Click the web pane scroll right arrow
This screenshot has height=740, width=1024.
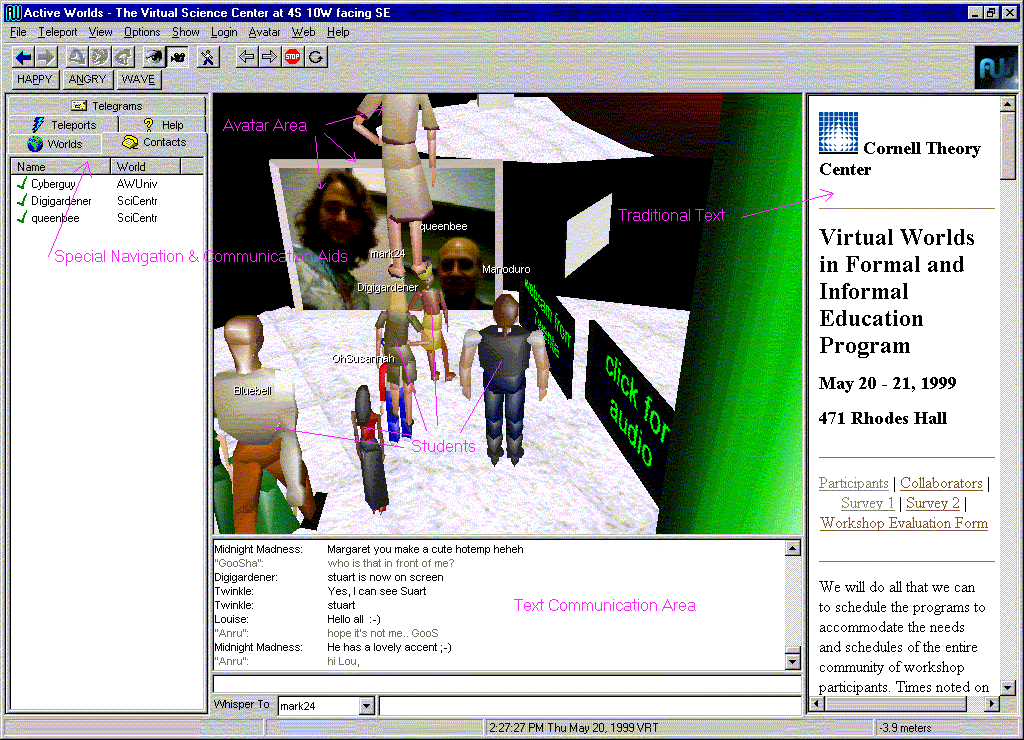pos(992,703)
